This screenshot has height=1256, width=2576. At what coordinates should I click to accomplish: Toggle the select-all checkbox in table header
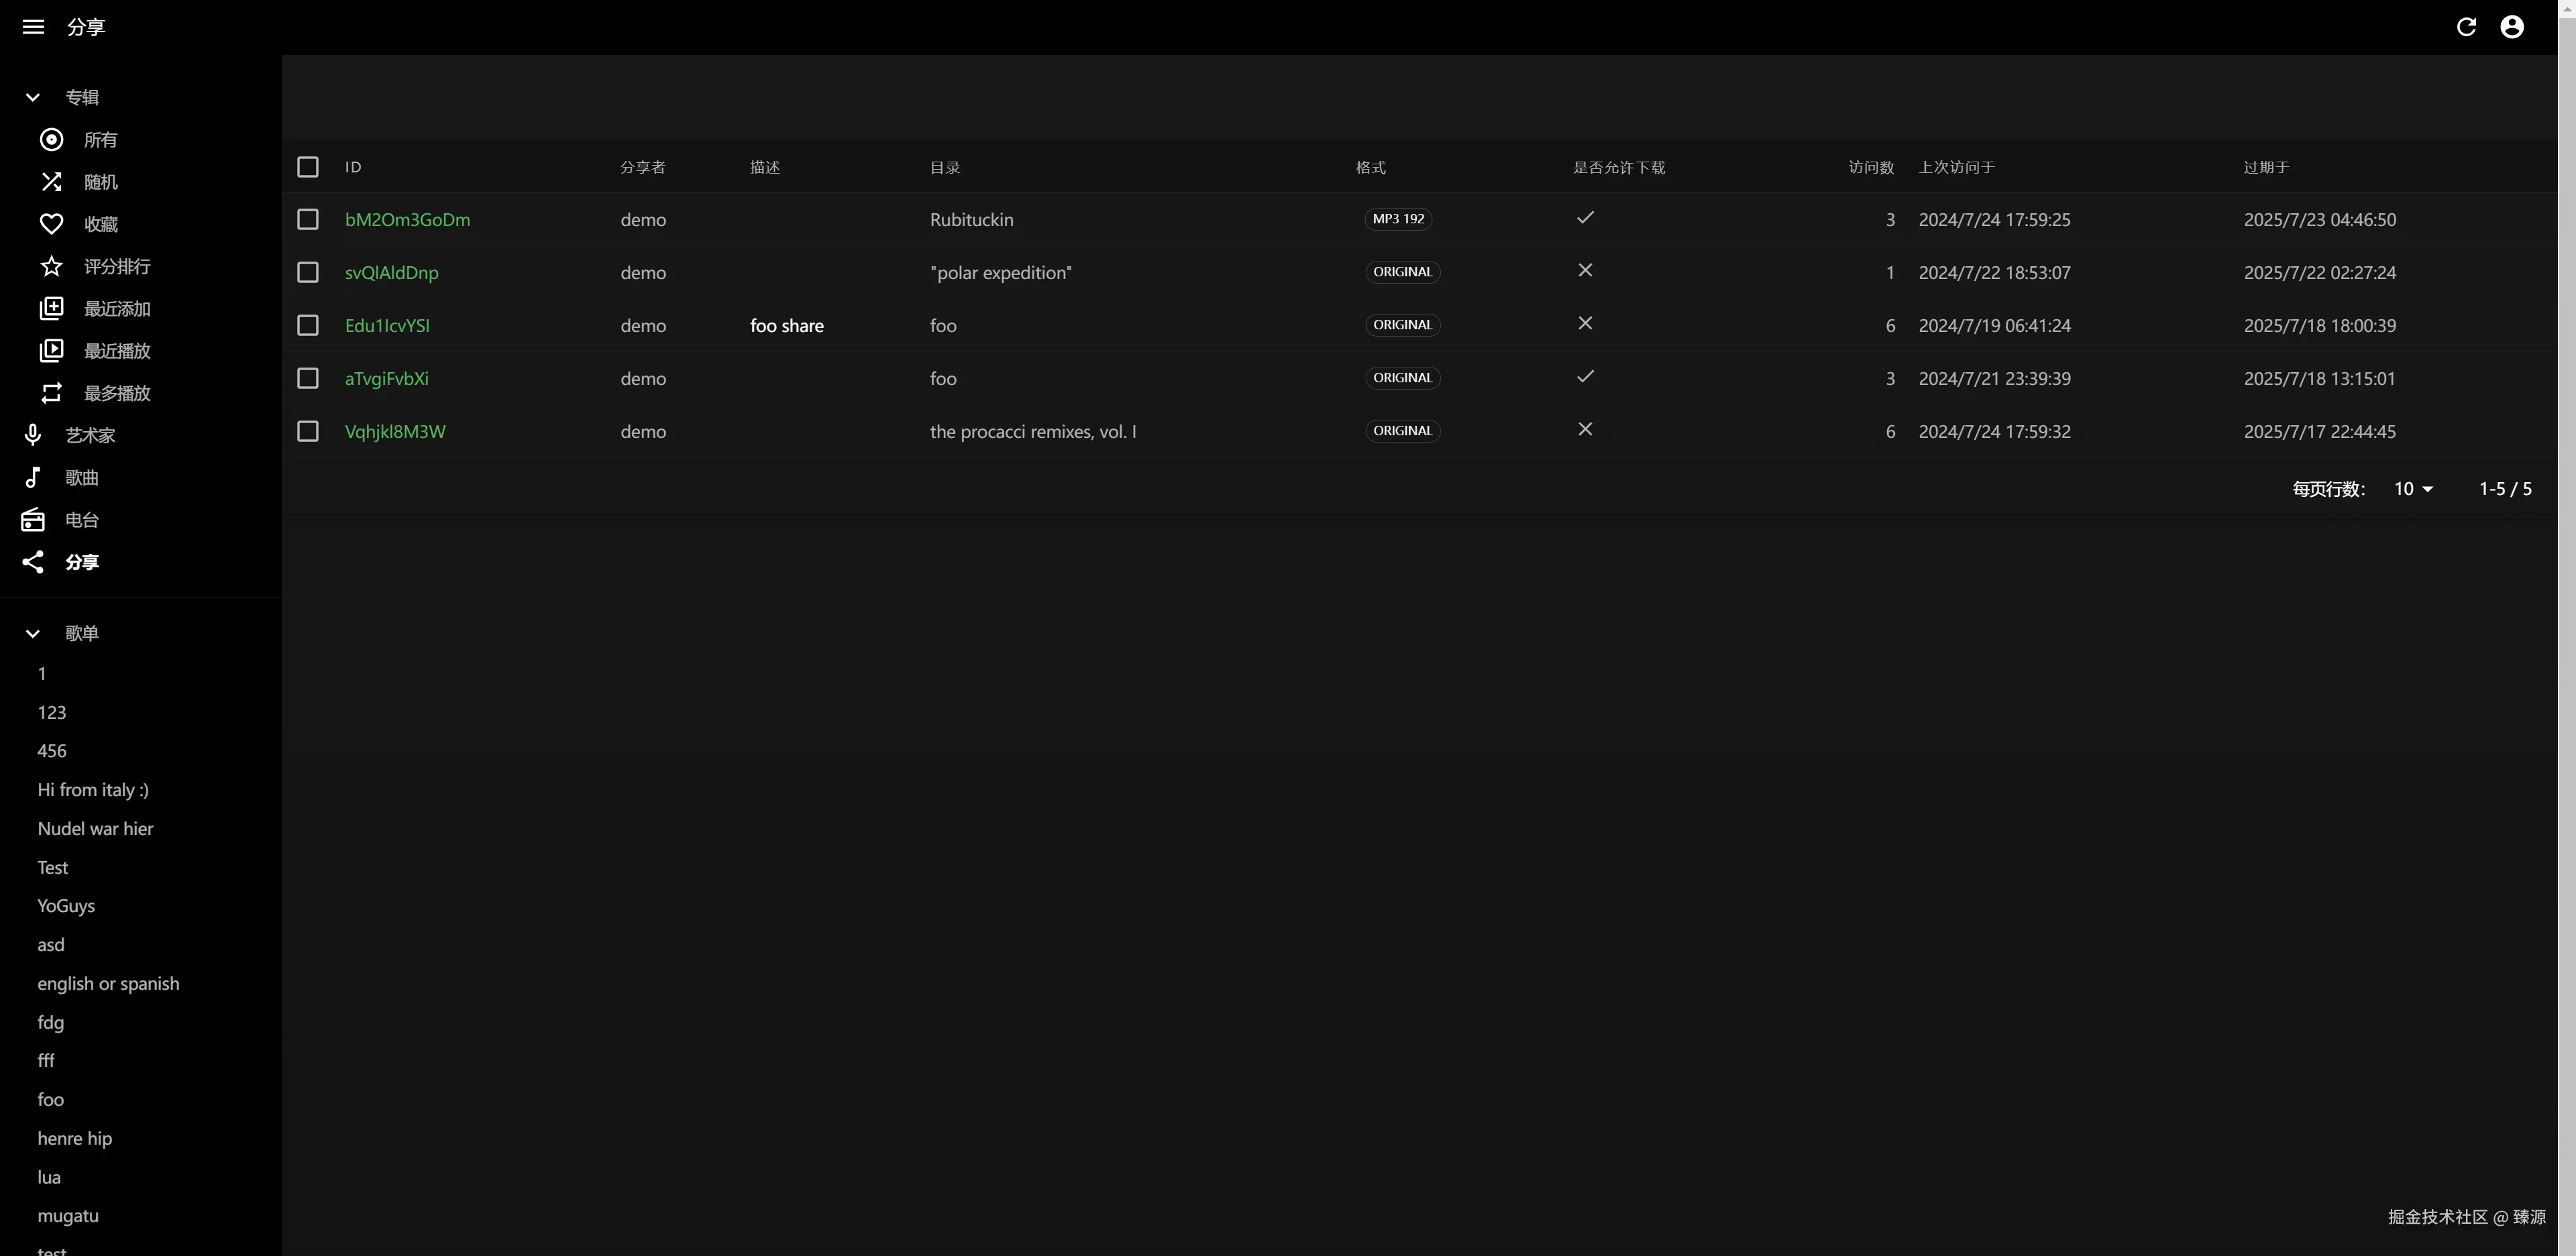(x=308, y=167)
